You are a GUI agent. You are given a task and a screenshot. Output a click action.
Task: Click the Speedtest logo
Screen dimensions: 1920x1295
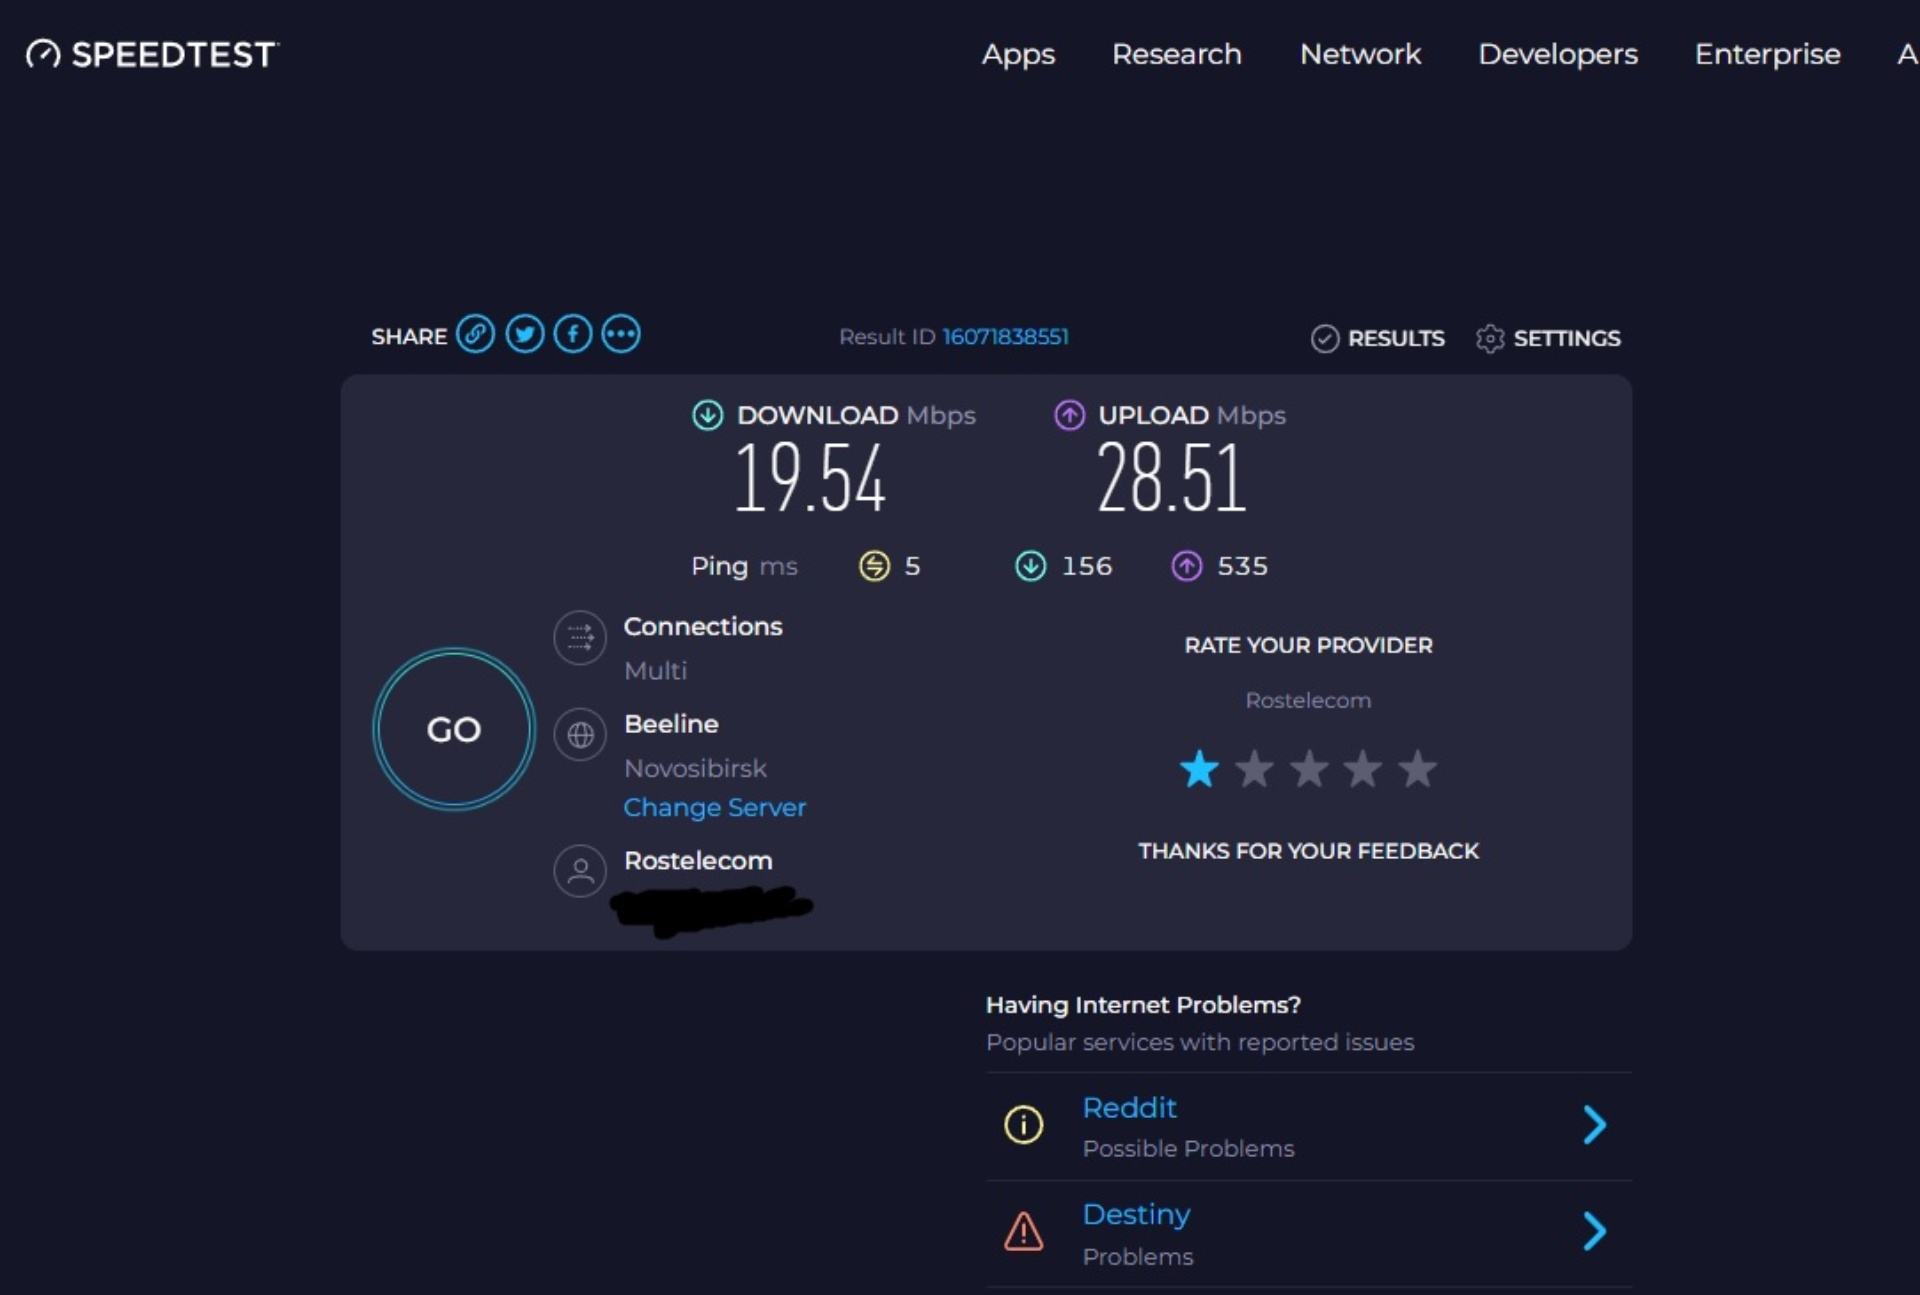pyautogui.click(x=152, y=54)
